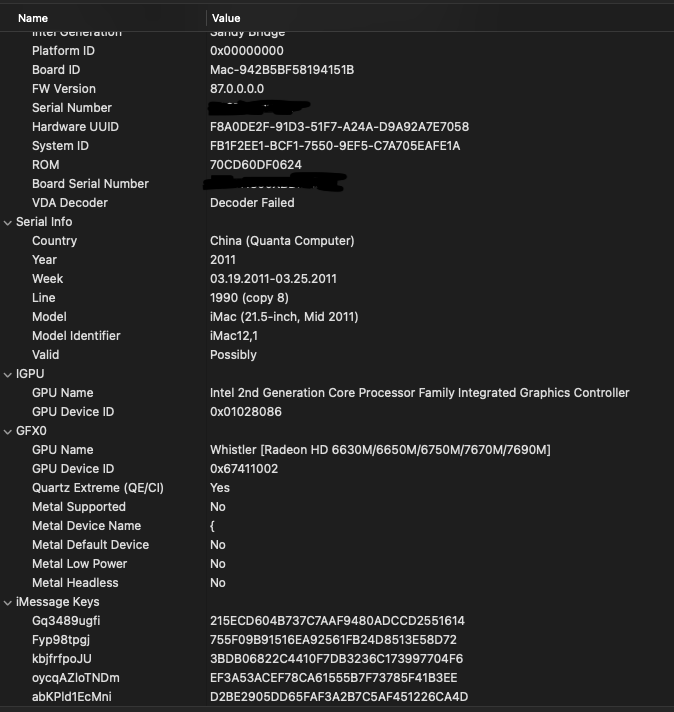Select the Gq3489ugfi iMessage key row
The image size is (674, 712).
click(x=66, y=621)
